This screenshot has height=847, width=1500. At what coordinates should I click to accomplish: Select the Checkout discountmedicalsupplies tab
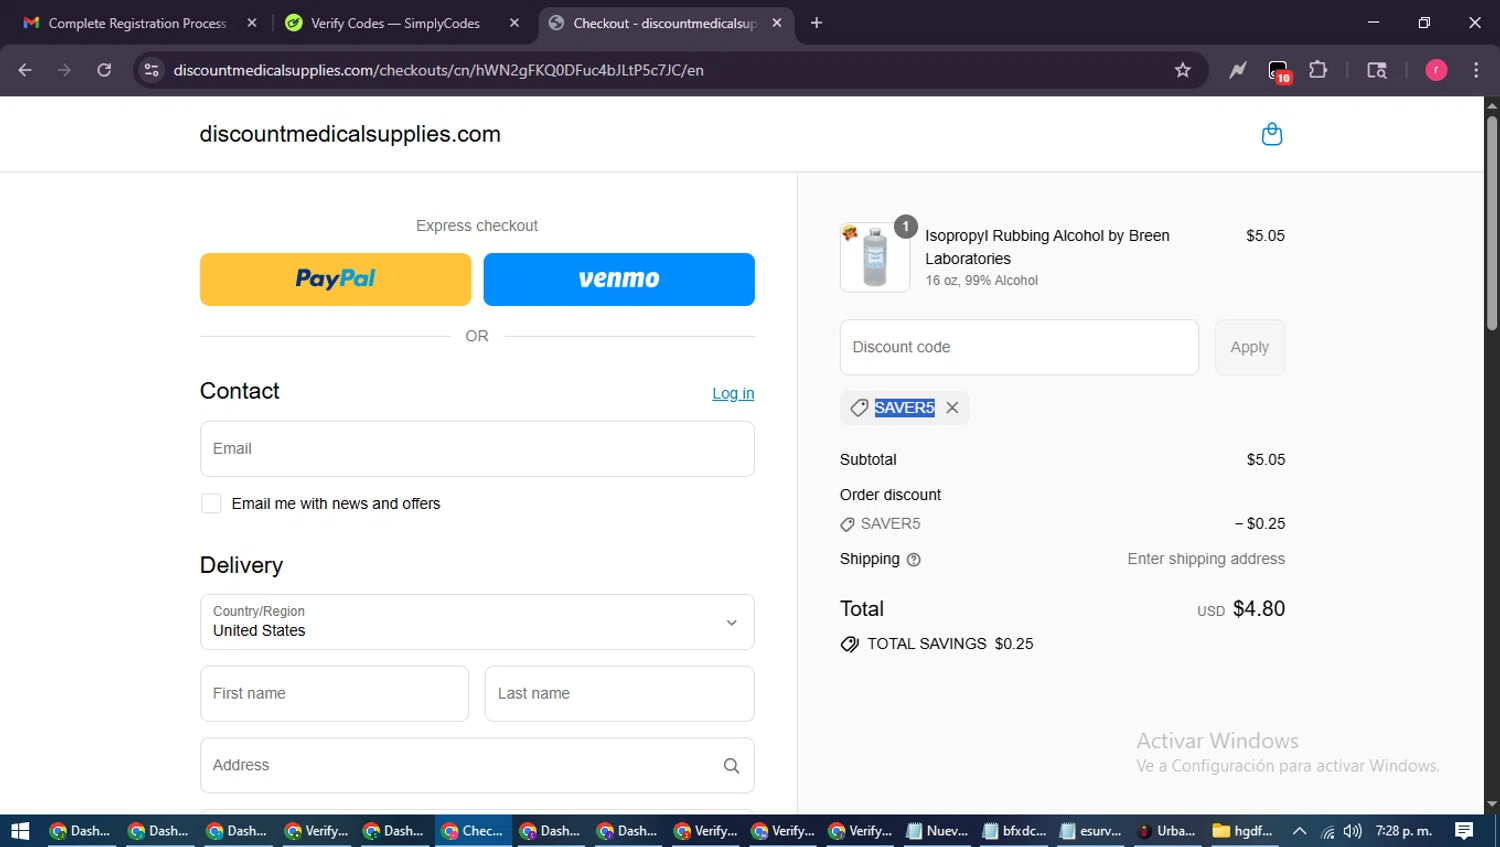664,23
